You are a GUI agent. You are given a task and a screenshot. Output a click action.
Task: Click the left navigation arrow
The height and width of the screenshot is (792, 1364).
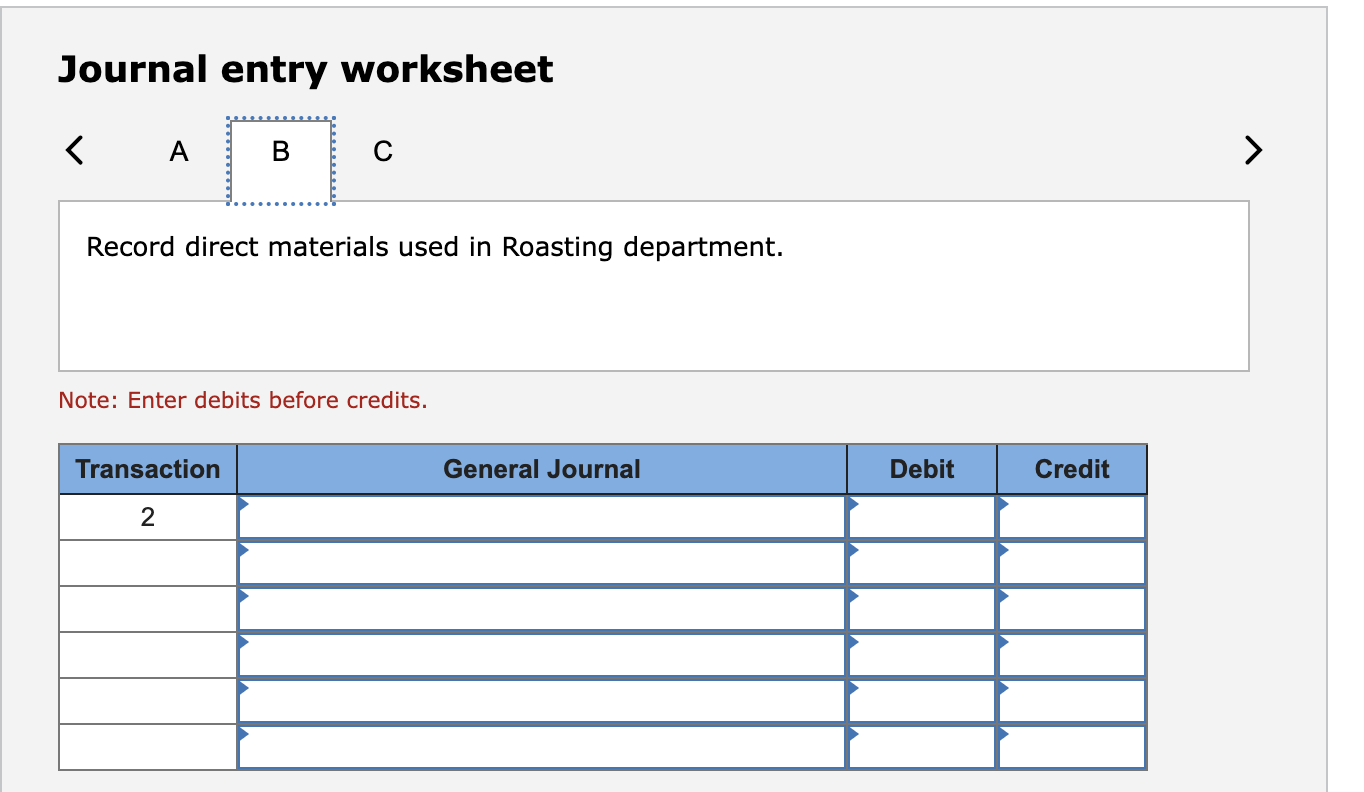pyautogui.click(x=73, y=150)
